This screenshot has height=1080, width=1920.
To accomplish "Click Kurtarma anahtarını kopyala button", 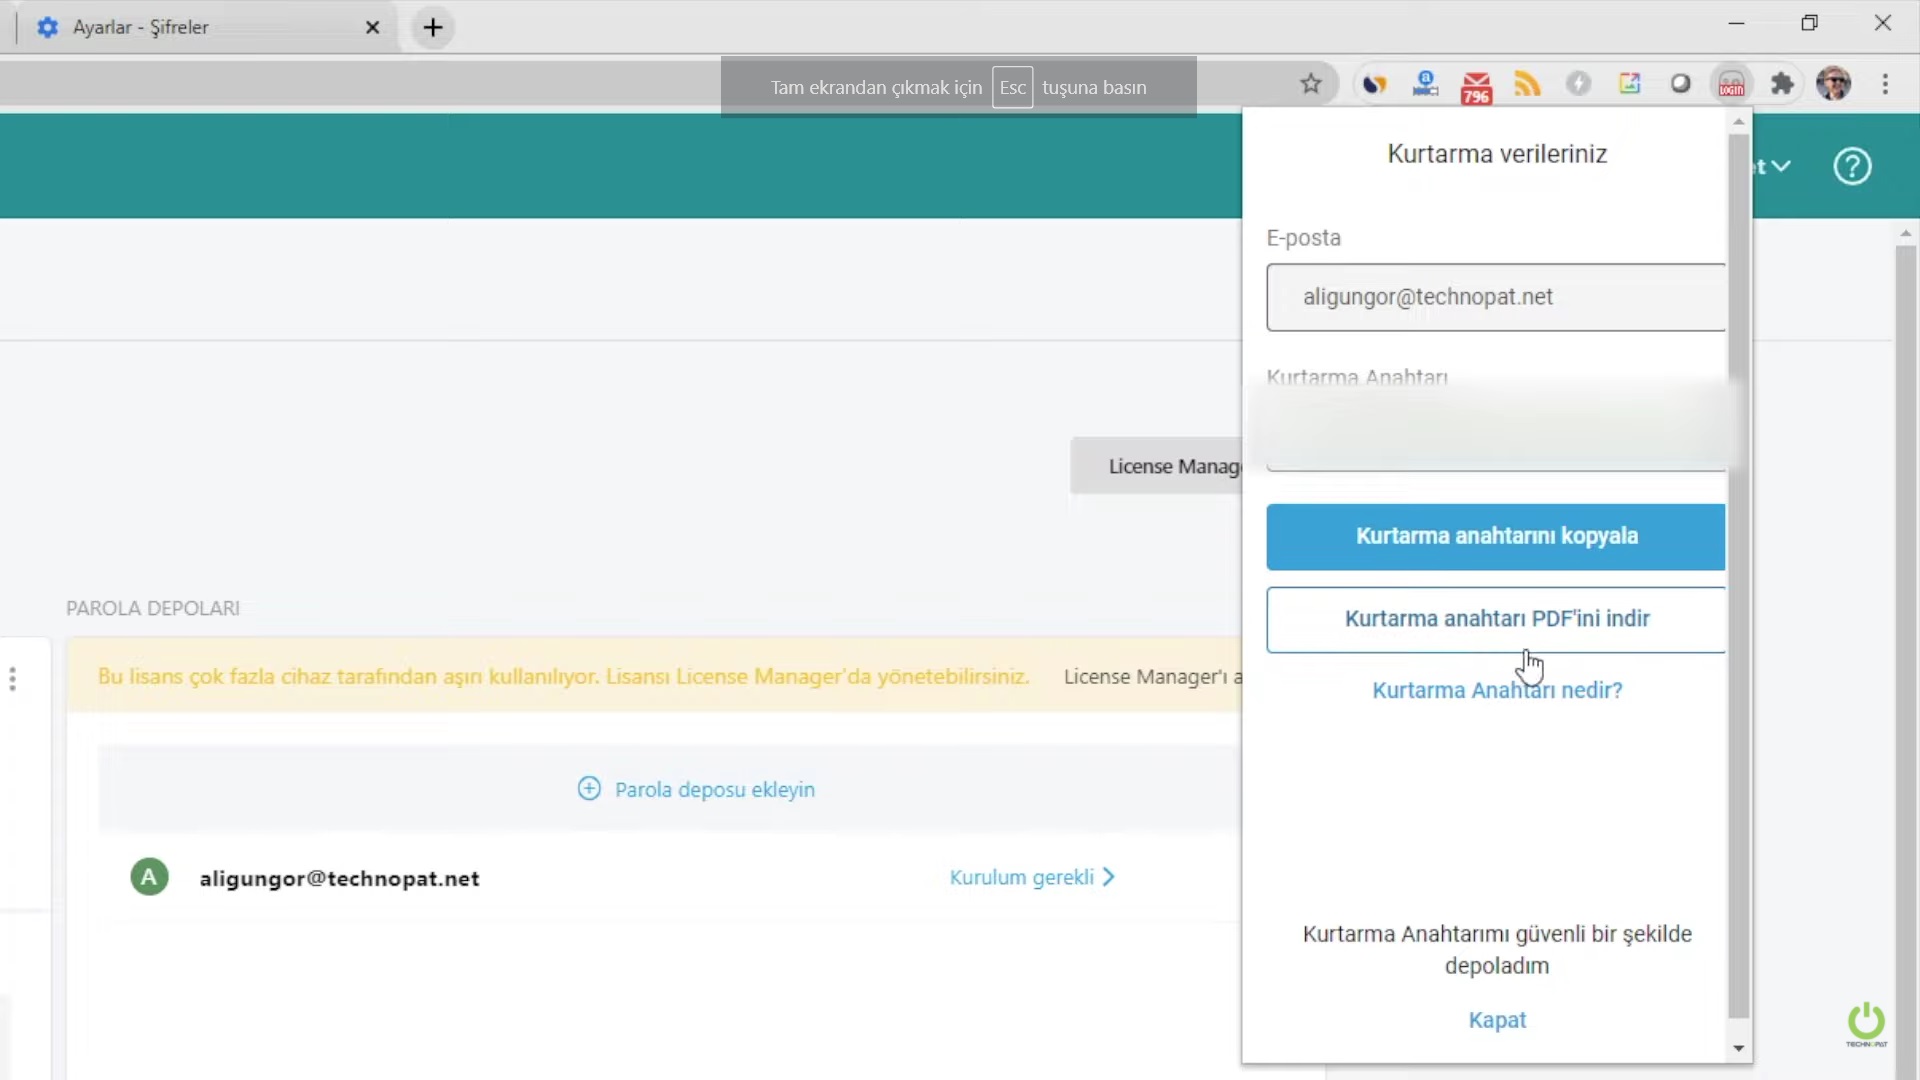I will pos(1496,536).
